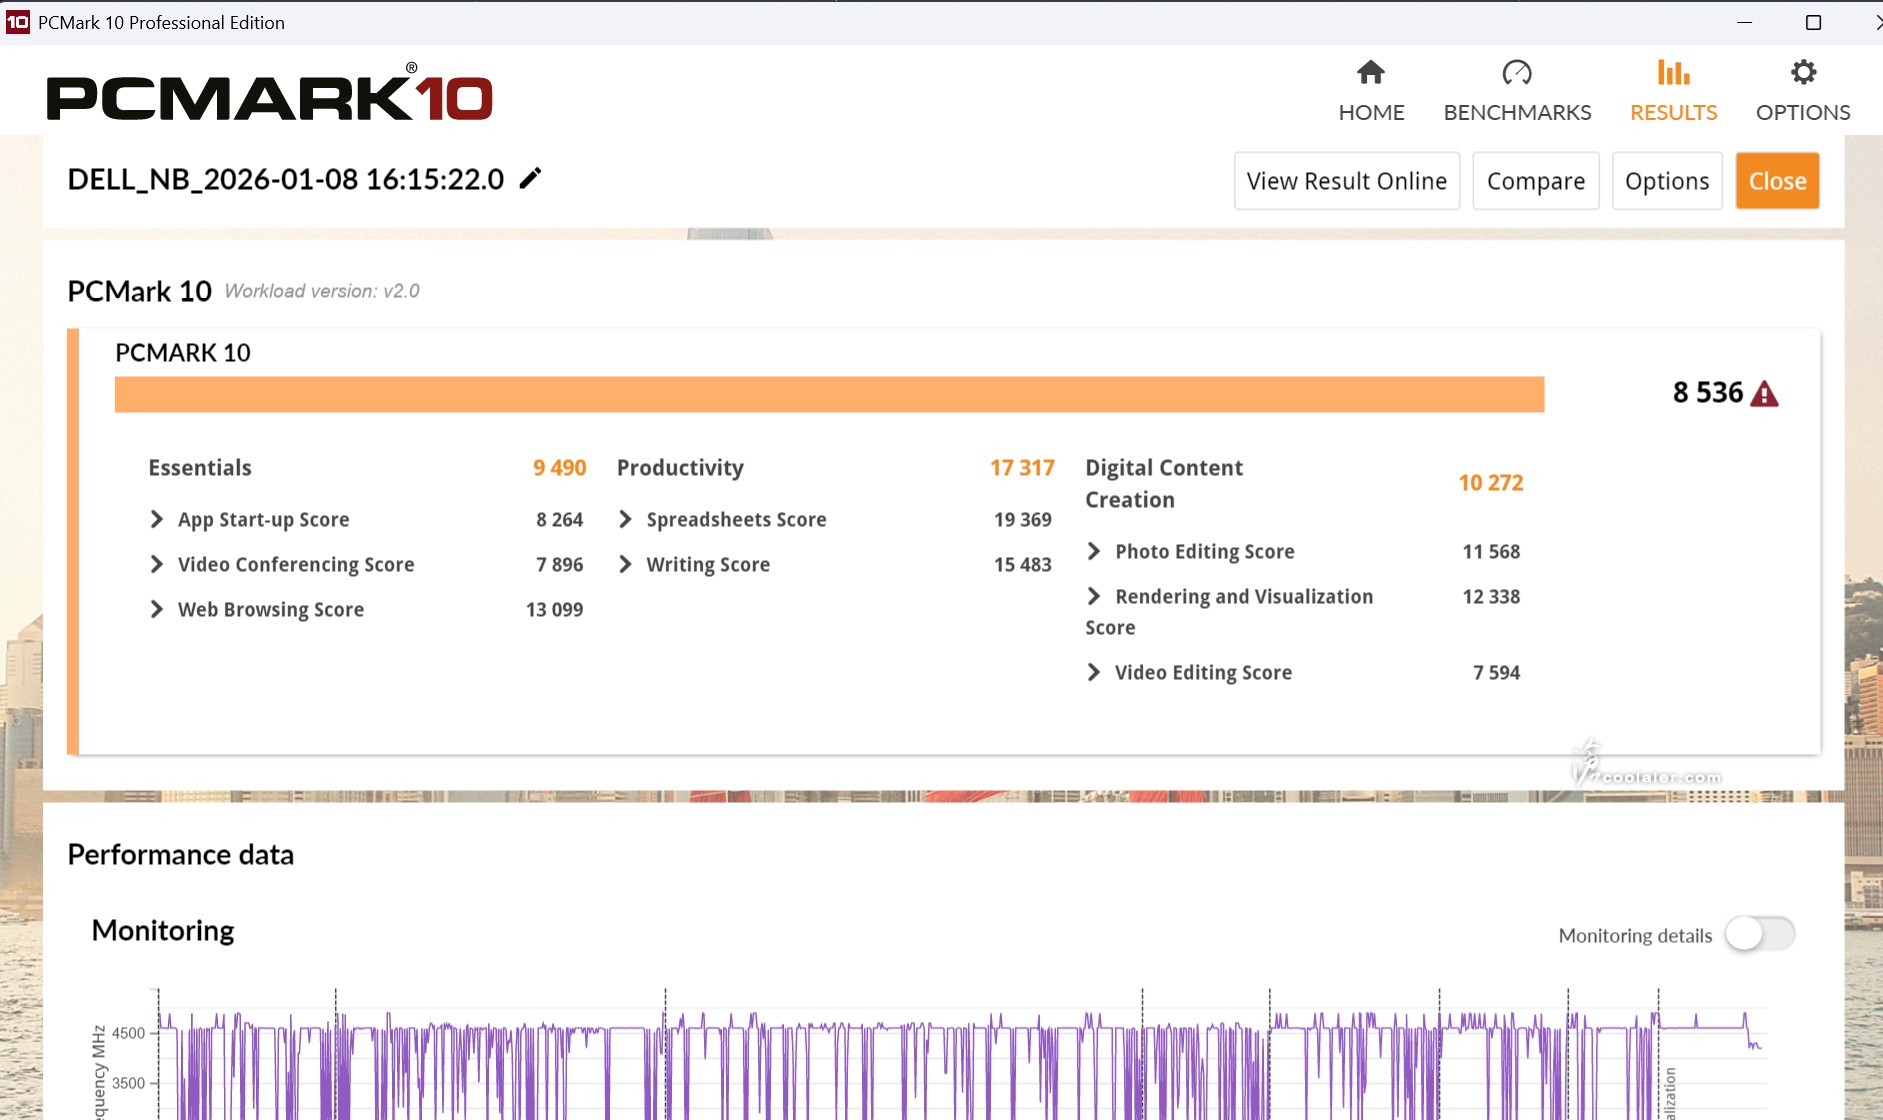The height and width of the screenshot is (1120, 1883).
Task: Click the Digital Content Creation score 10 272
Action: tap(1490, 483)
